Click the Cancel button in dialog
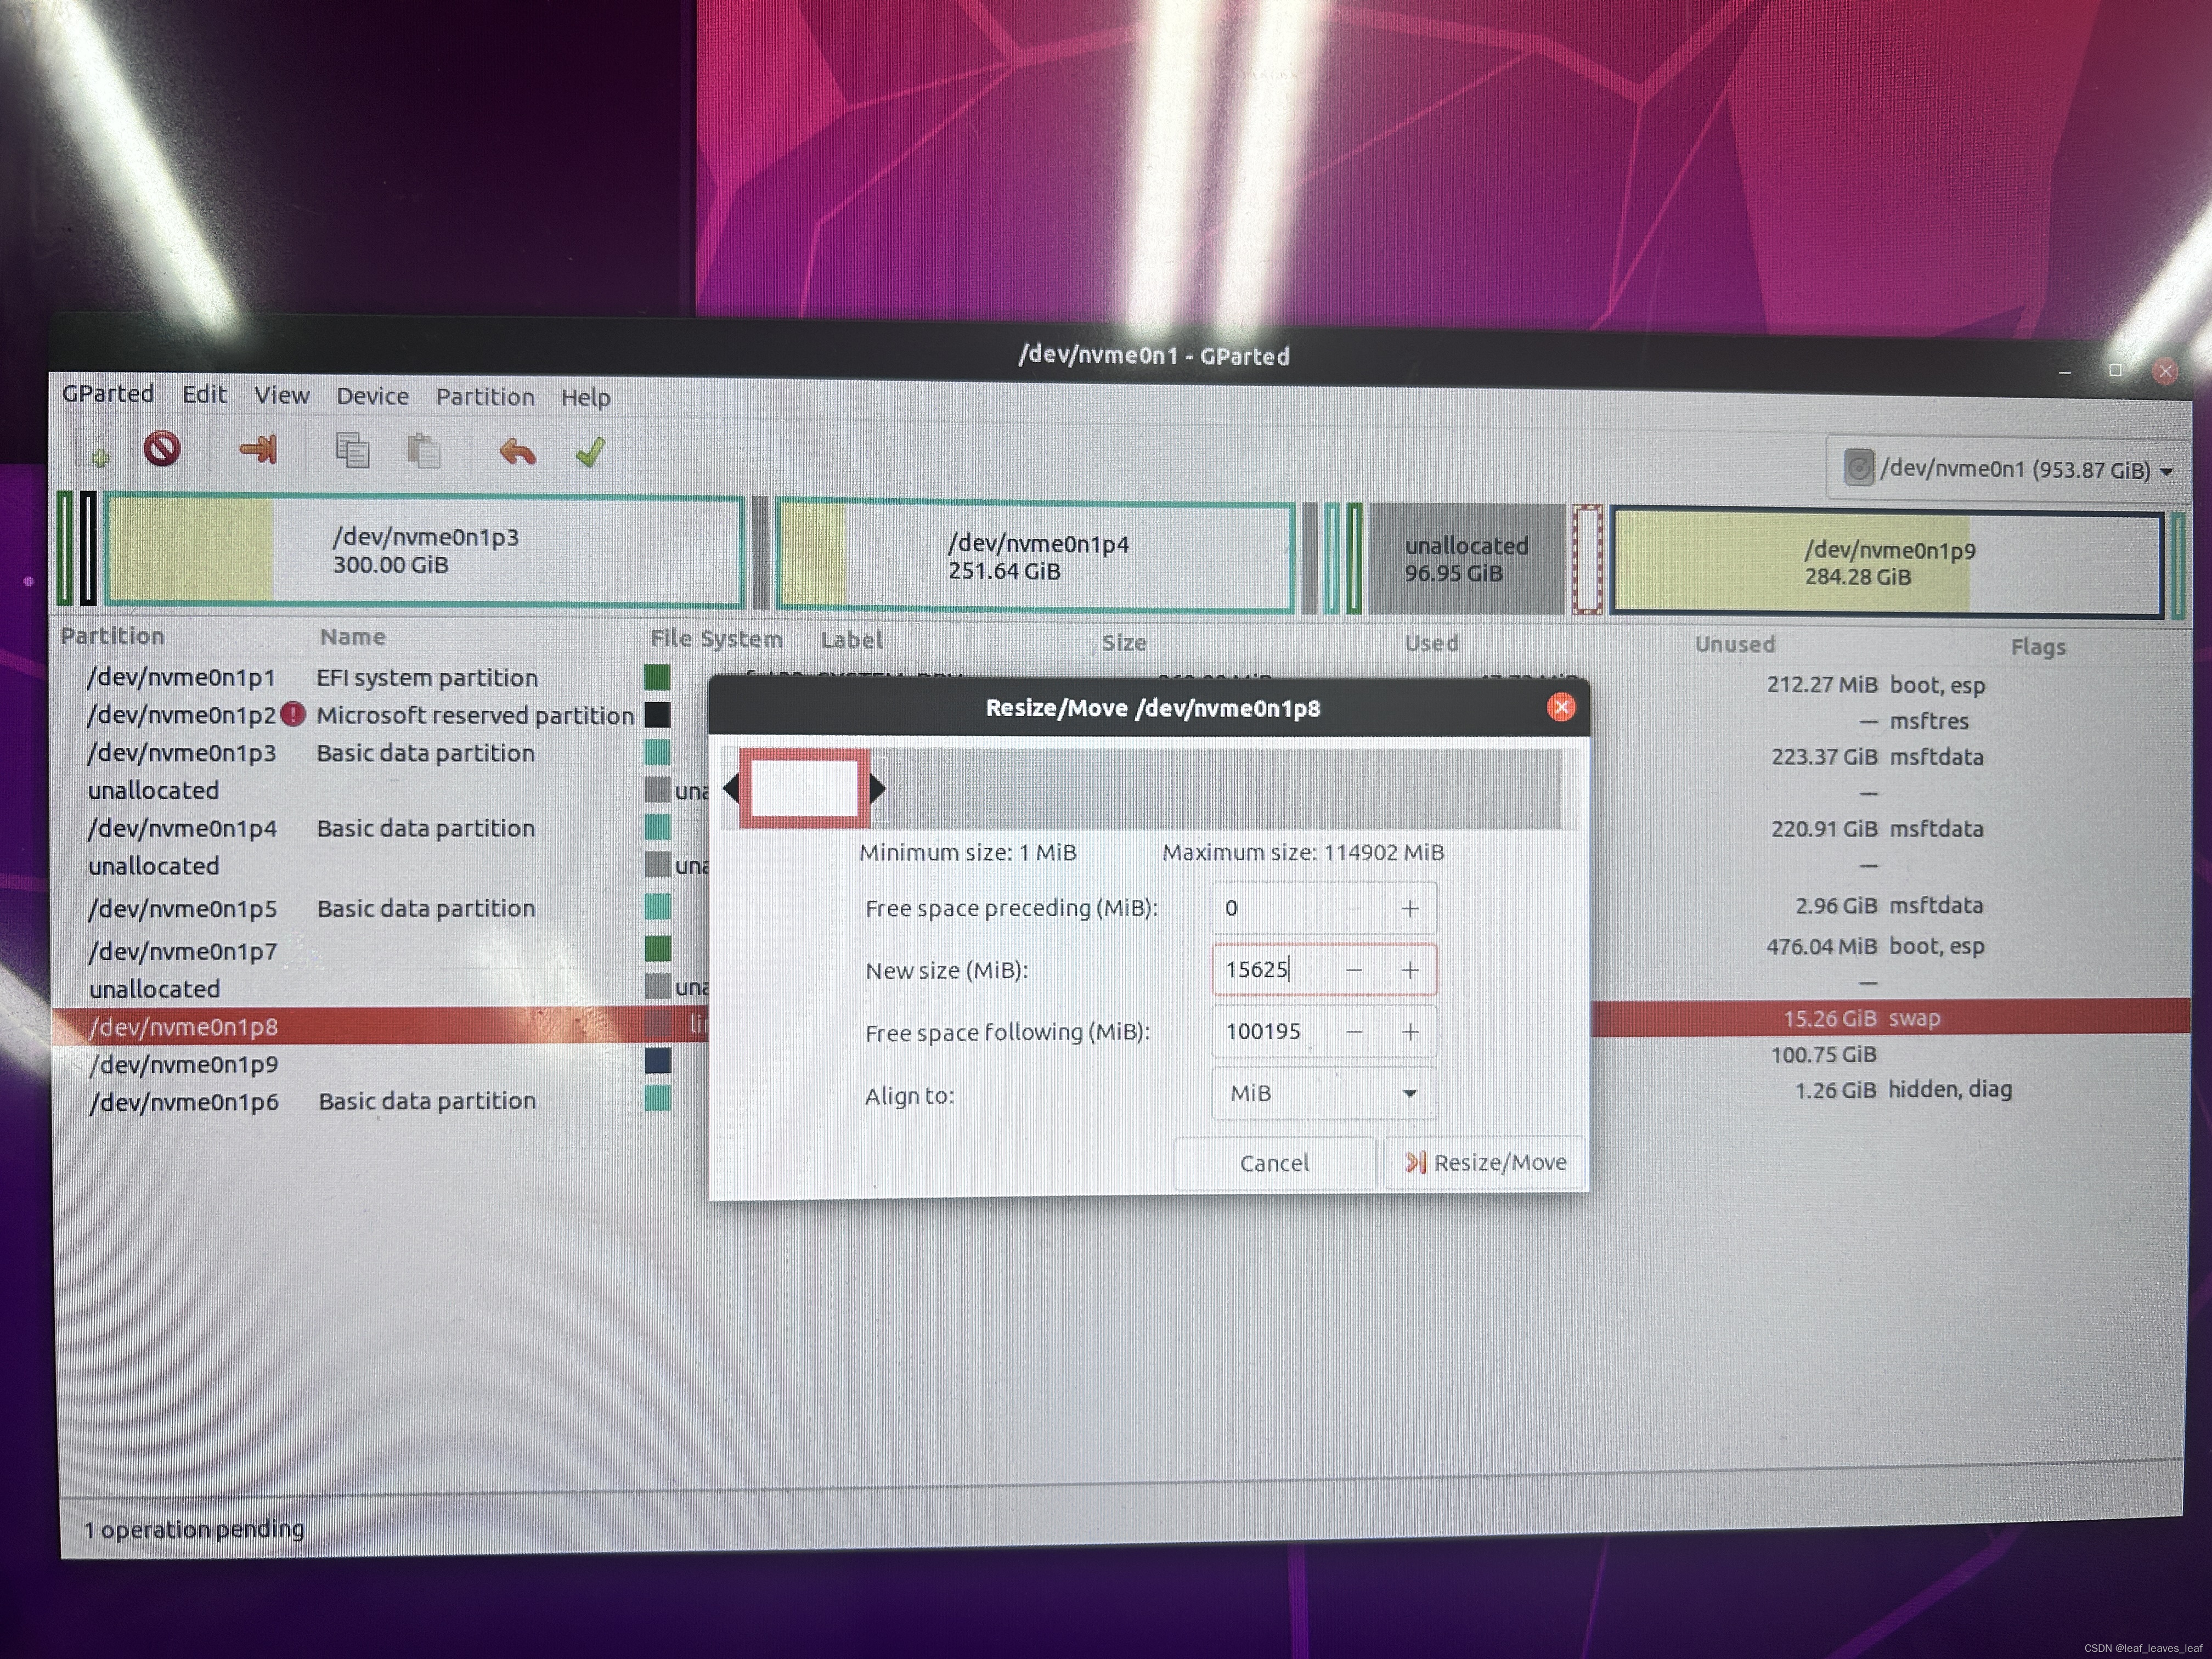The image size is (2212, 1659). pyautogui.click(x=1274, y=1164)
